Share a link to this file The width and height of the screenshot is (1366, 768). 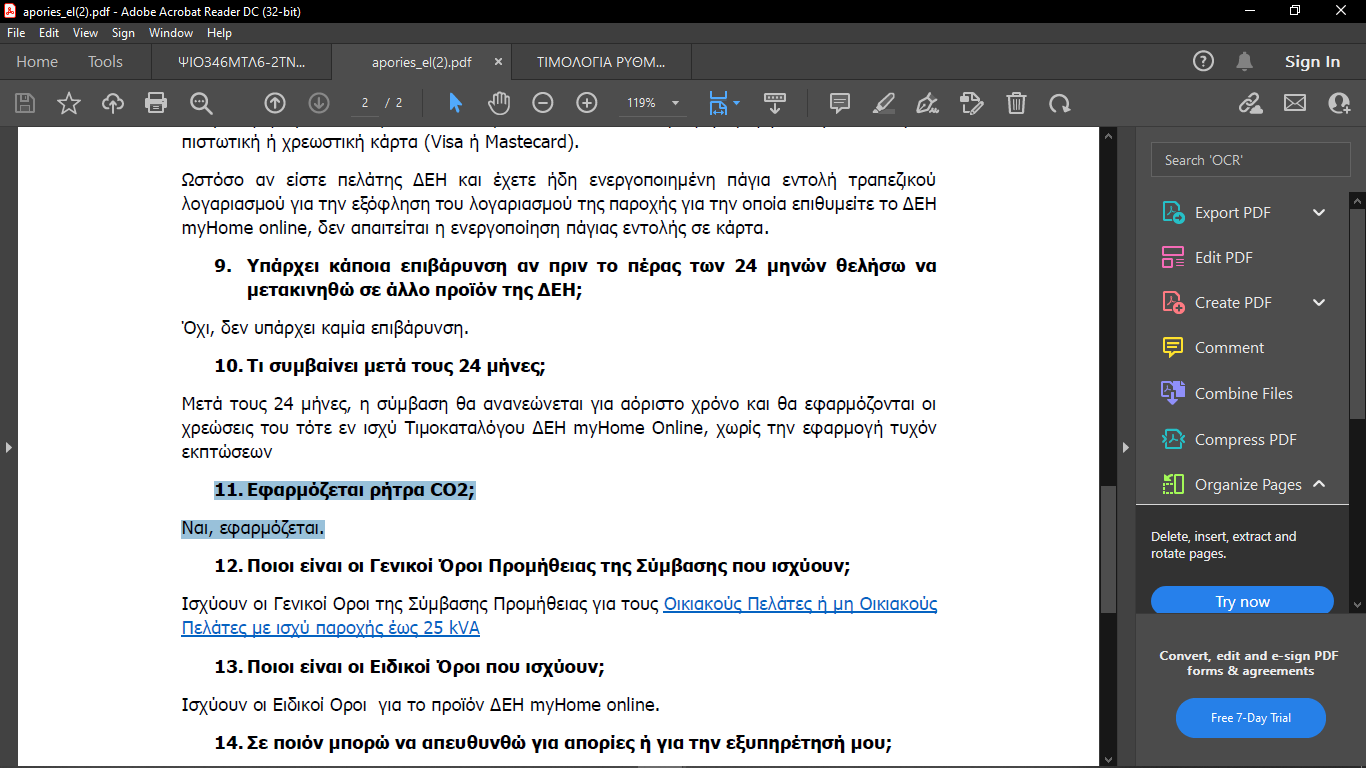pos(1250,103)
